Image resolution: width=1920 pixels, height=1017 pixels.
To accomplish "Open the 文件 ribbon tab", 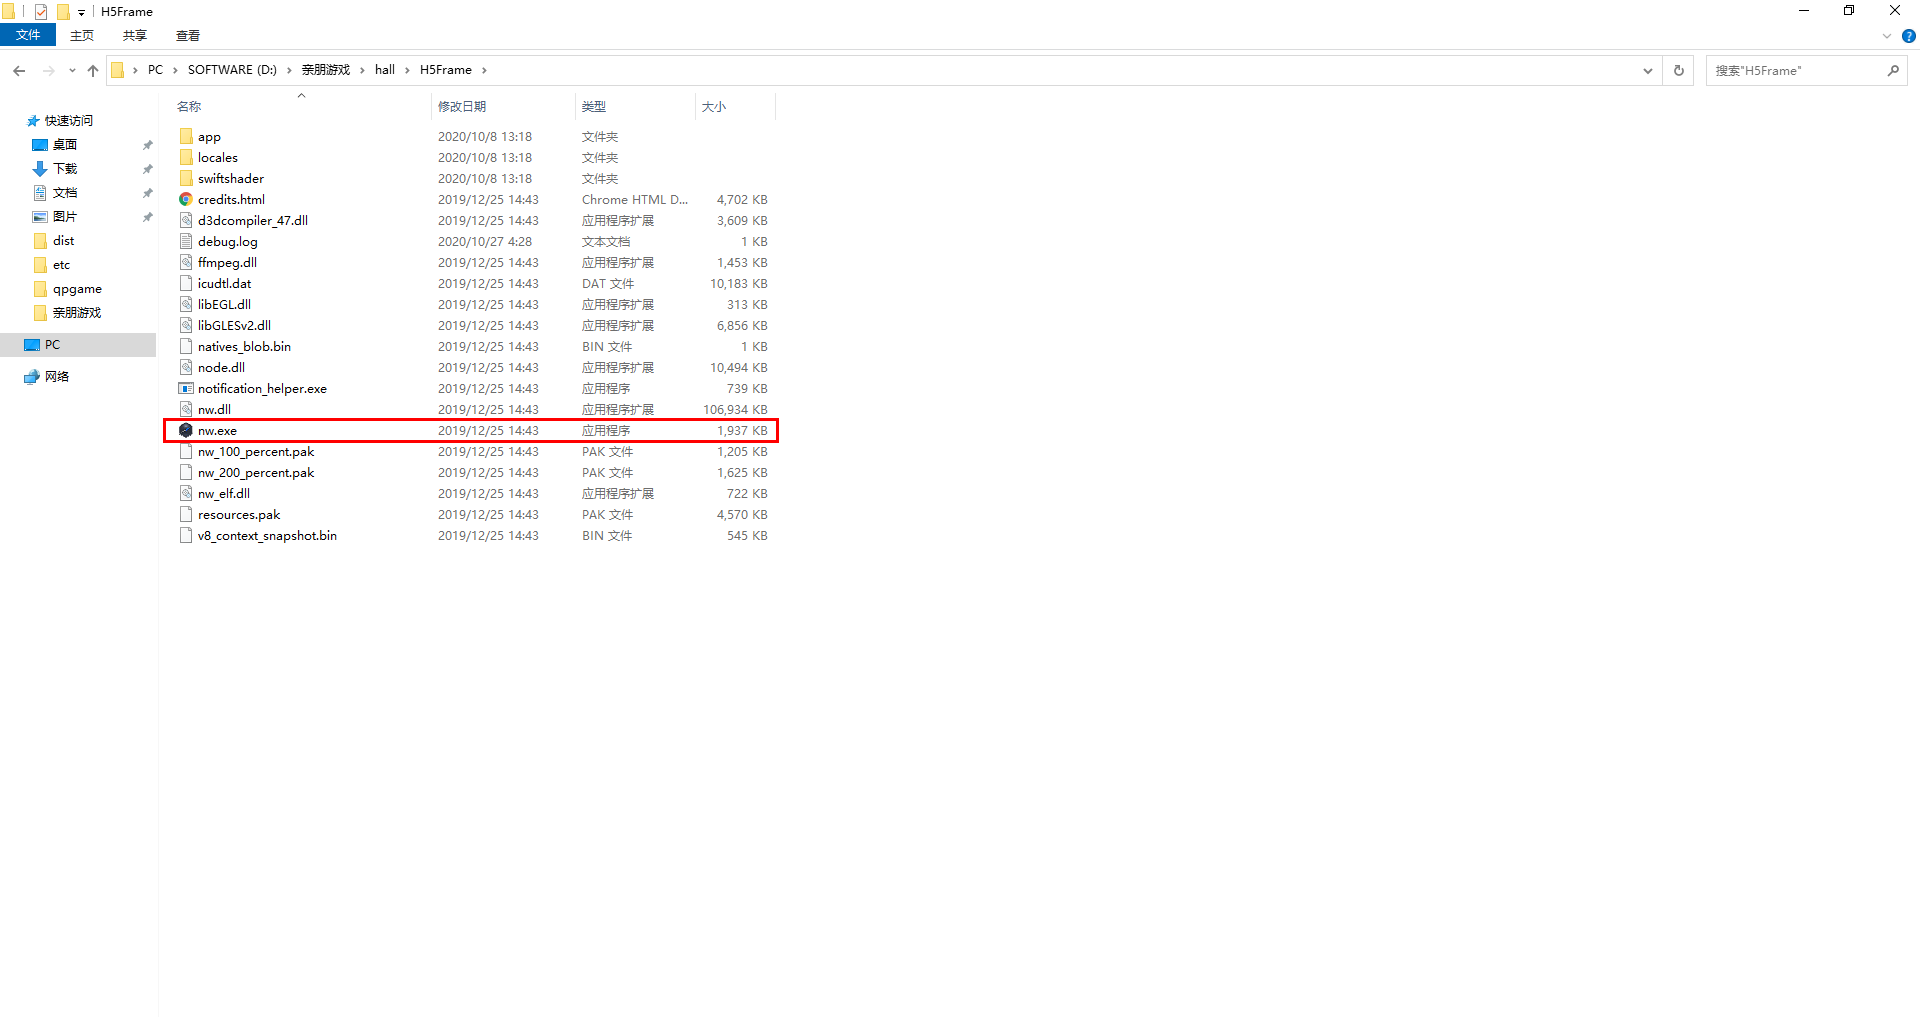I will click(28, 35).
